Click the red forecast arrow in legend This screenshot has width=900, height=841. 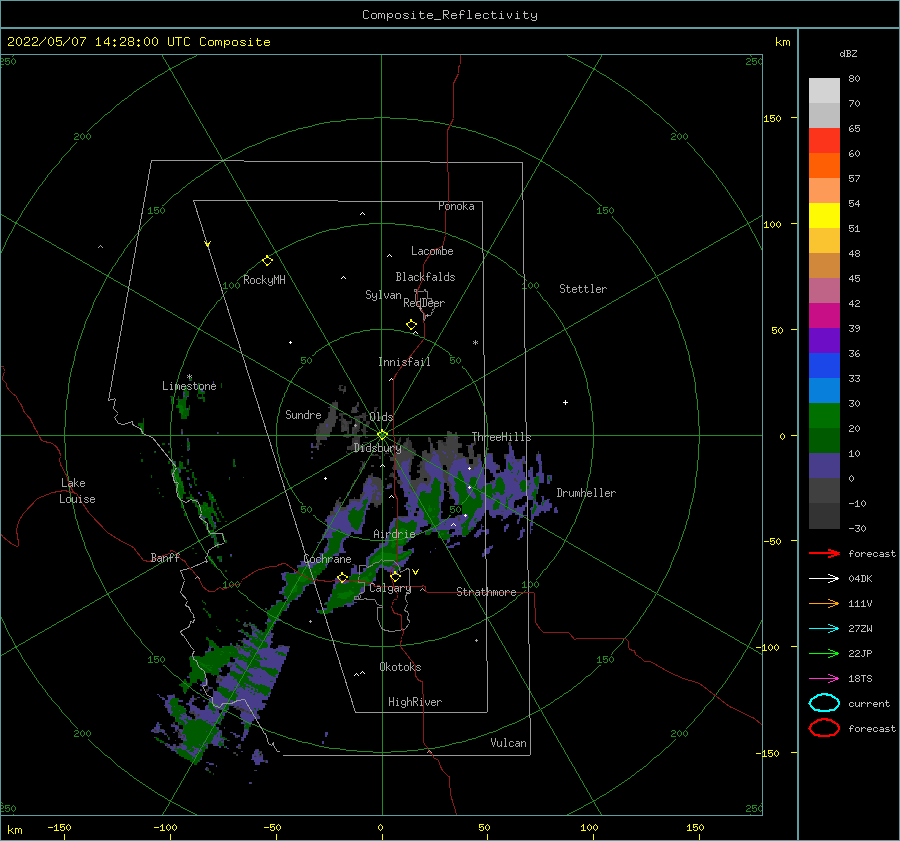pos(824,553)
